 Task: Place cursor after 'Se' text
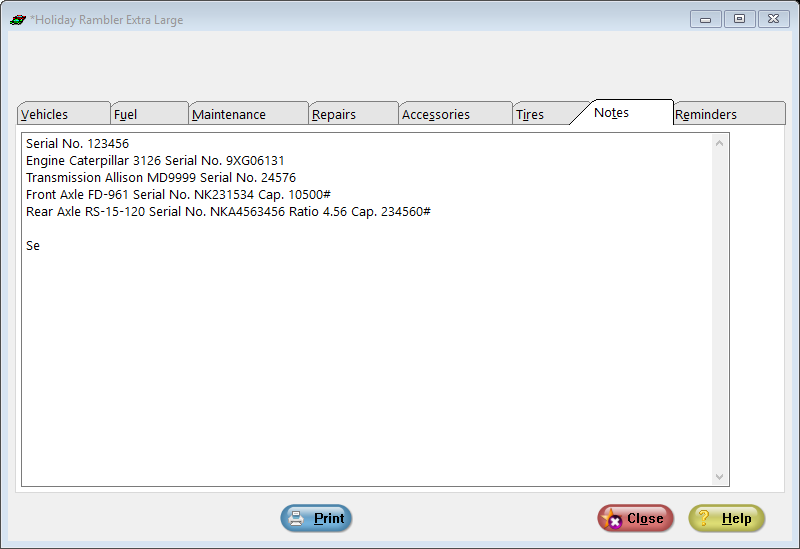[40, 245]
